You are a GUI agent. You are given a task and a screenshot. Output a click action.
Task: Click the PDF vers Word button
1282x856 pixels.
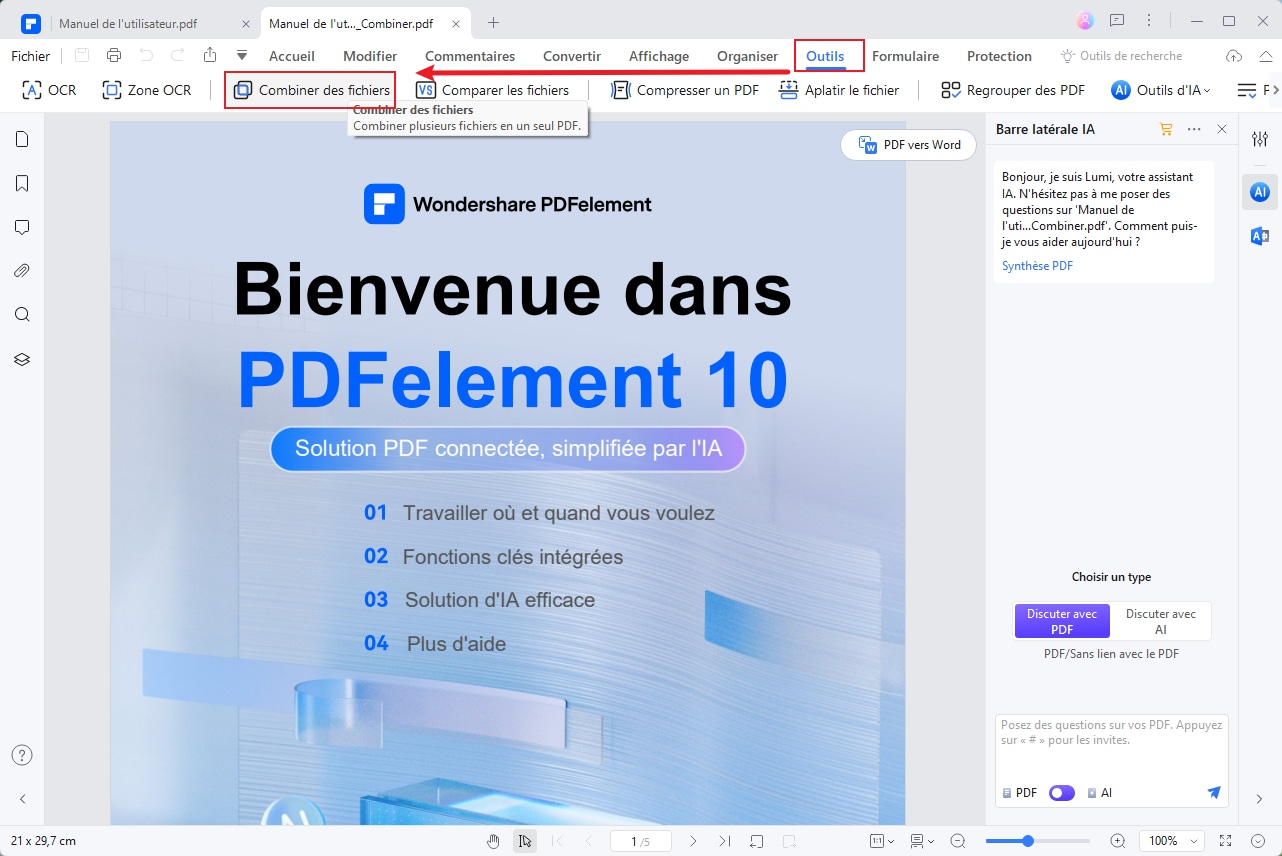(x=908, y=145)
